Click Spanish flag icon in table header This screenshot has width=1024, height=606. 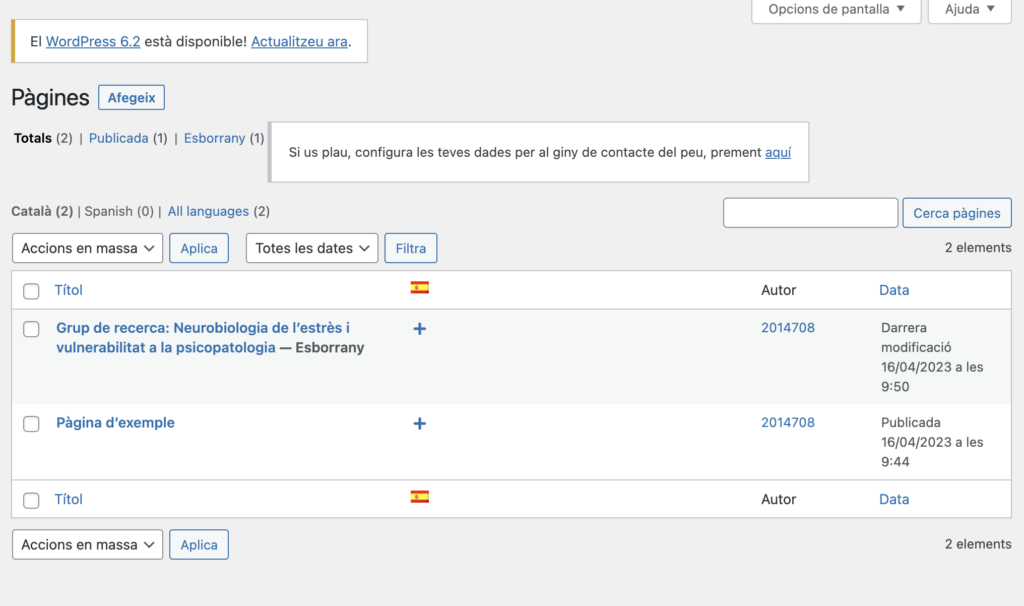coord(420,288)
